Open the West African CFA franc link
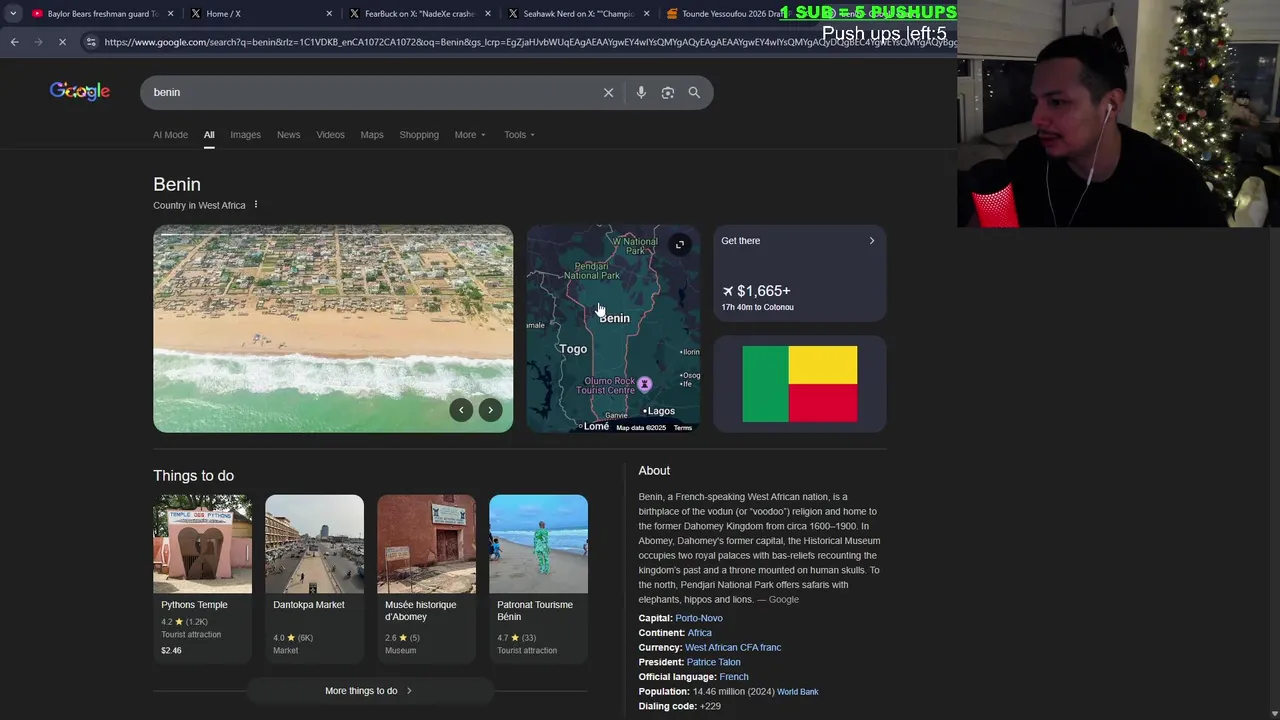1280x720 pixels. (x=733, y=648)
